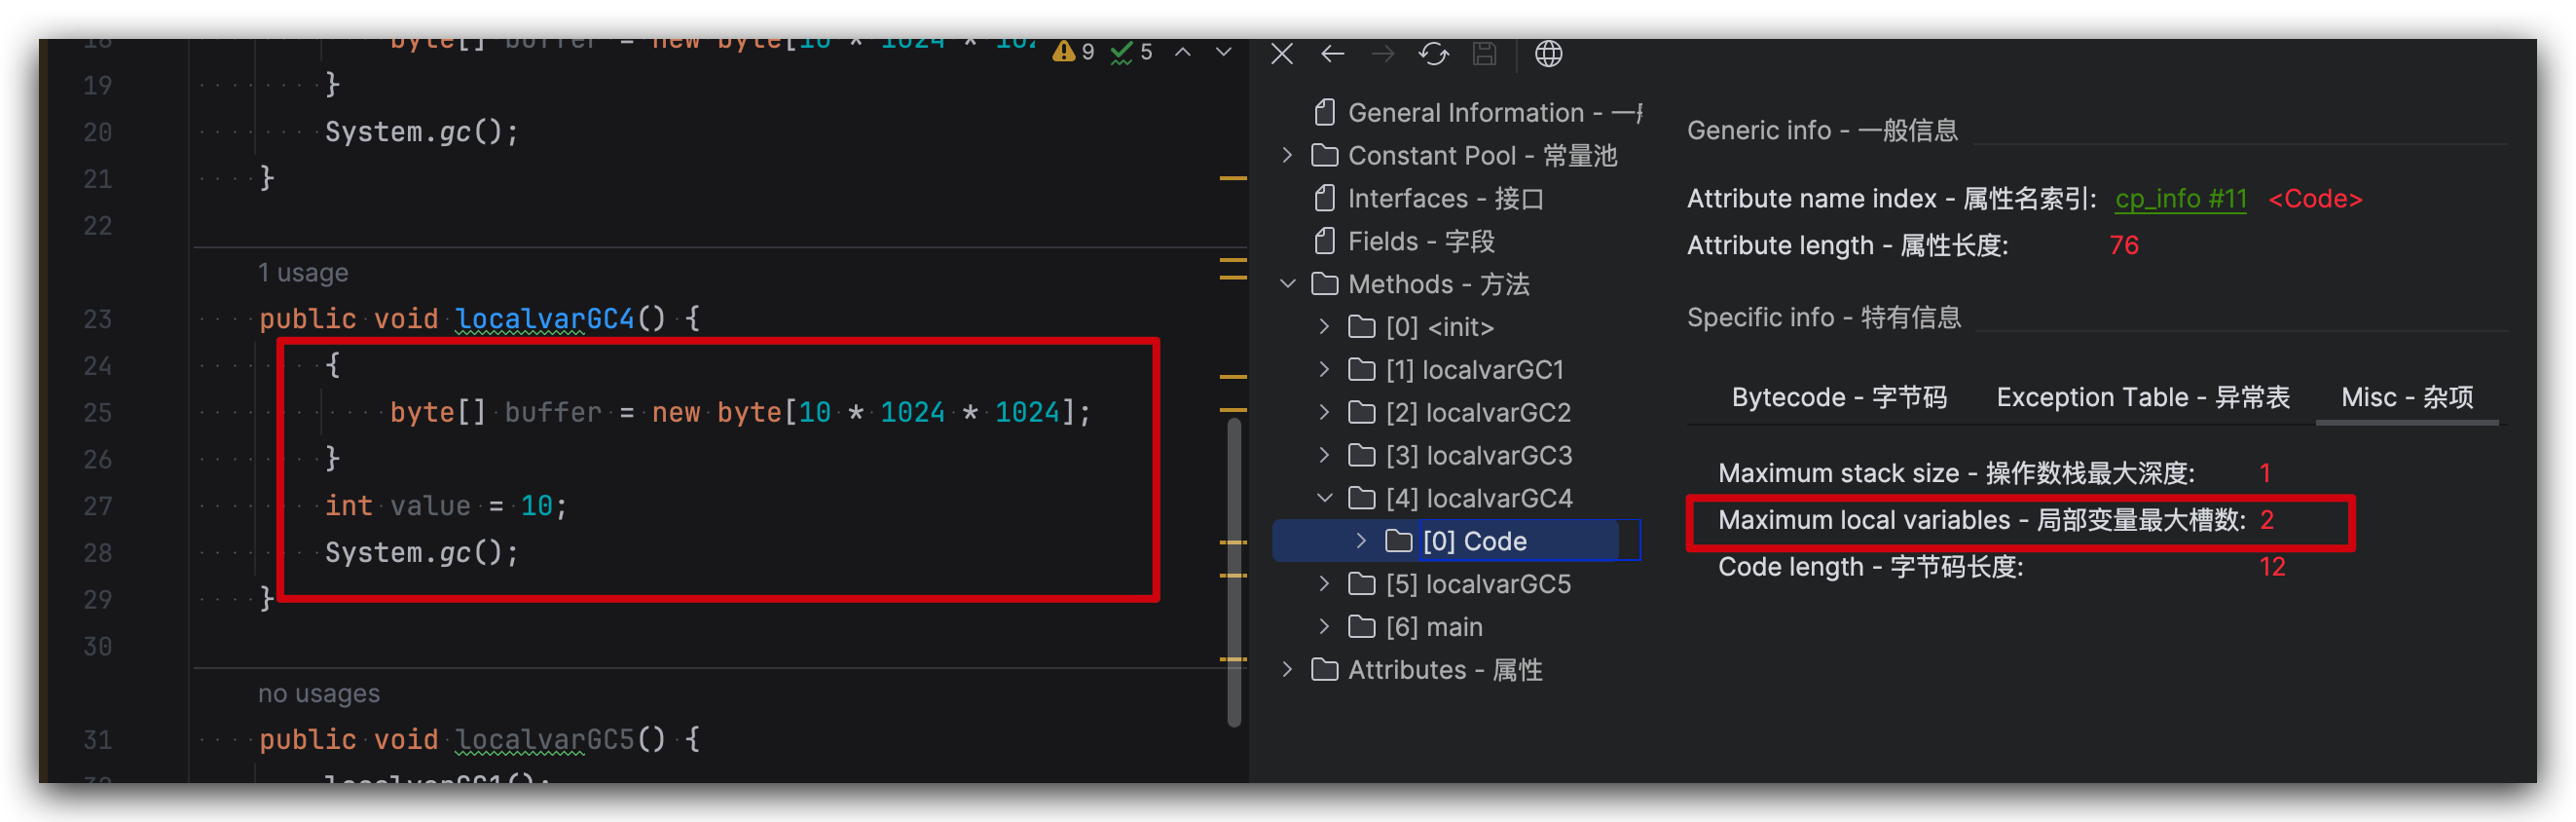Switch to the Bytecode tab
This screenshot has height=822, width=2576.
(x=1838, y=398)
